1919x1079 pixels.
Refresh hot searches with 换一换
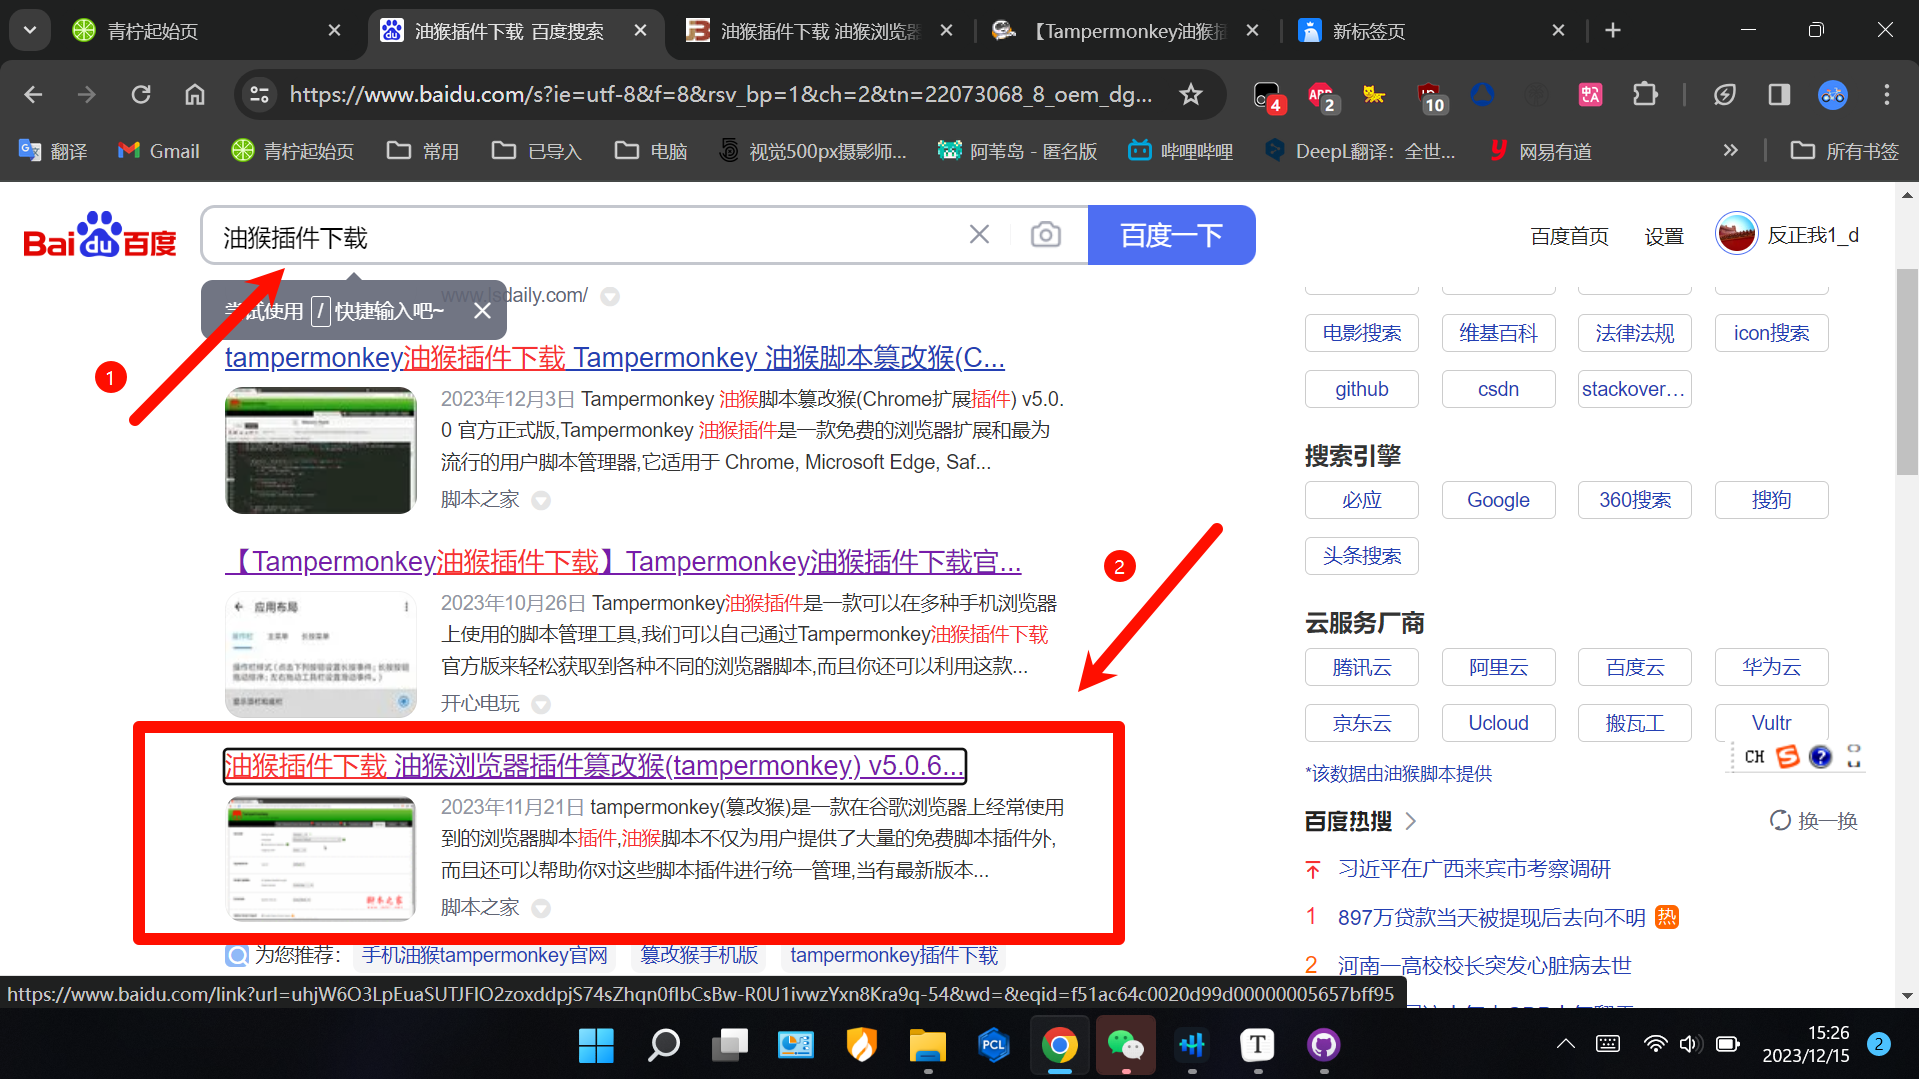[x=1813, y=821]
